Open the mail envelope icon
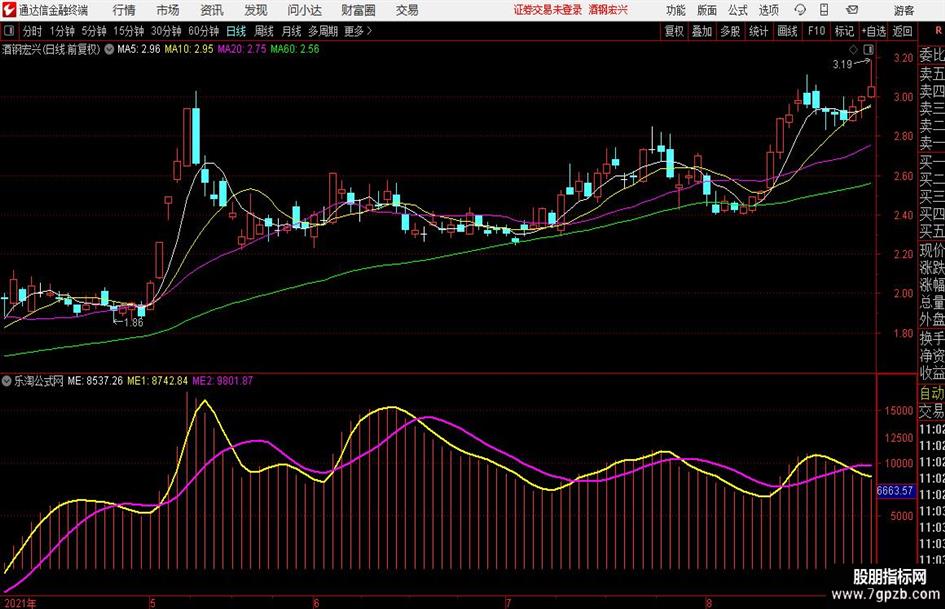 click(x=852, y=10)
